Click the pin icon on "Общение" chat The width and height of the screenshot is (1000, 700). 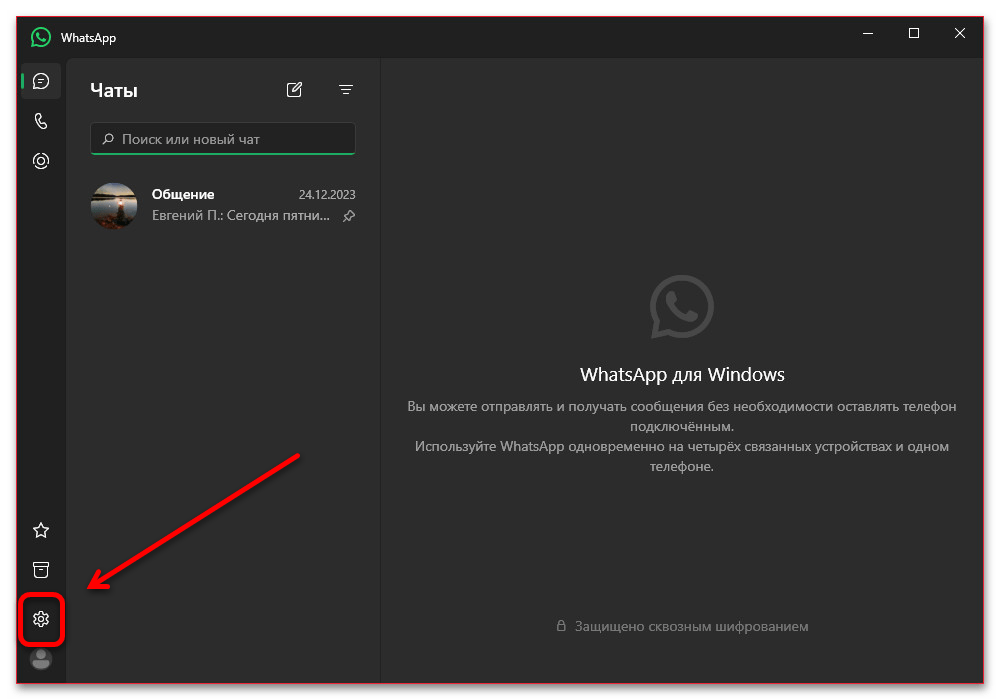(x=349, y=216)
